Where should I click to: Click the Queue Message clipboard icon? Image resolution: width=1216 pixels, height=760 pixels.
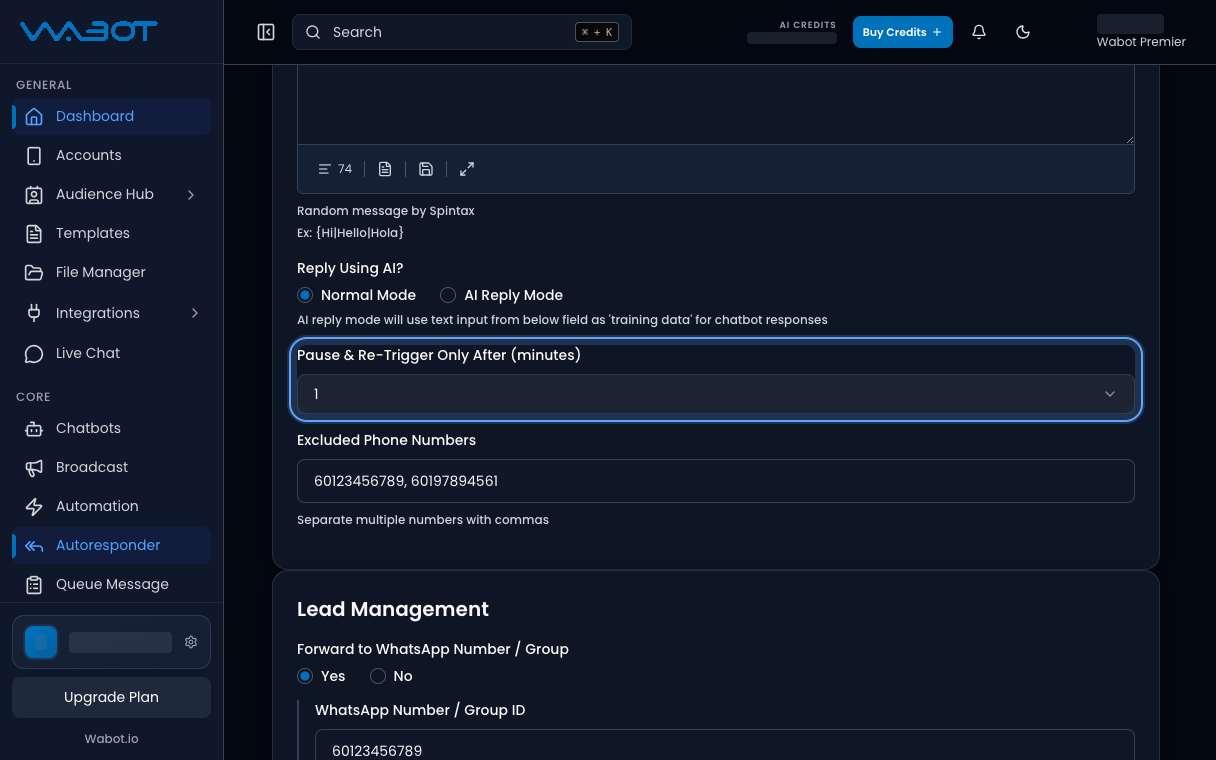click(x=34, y=584)
